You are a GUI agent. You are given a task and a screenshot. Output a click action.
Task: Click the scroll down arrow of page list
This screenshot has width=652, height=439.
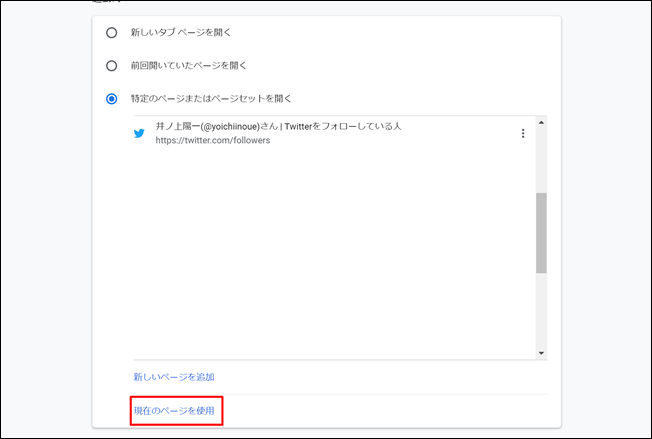click(x=541, y=353)
